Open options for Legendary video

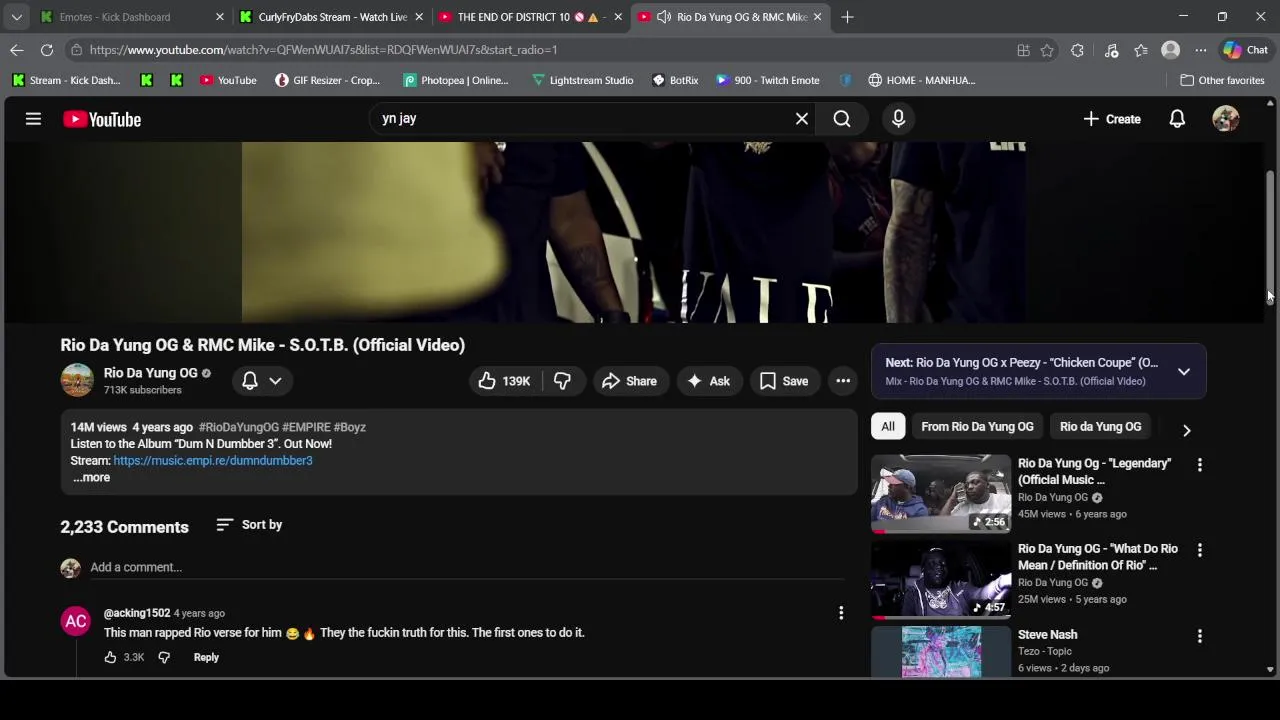click(x=1200, y=465)
